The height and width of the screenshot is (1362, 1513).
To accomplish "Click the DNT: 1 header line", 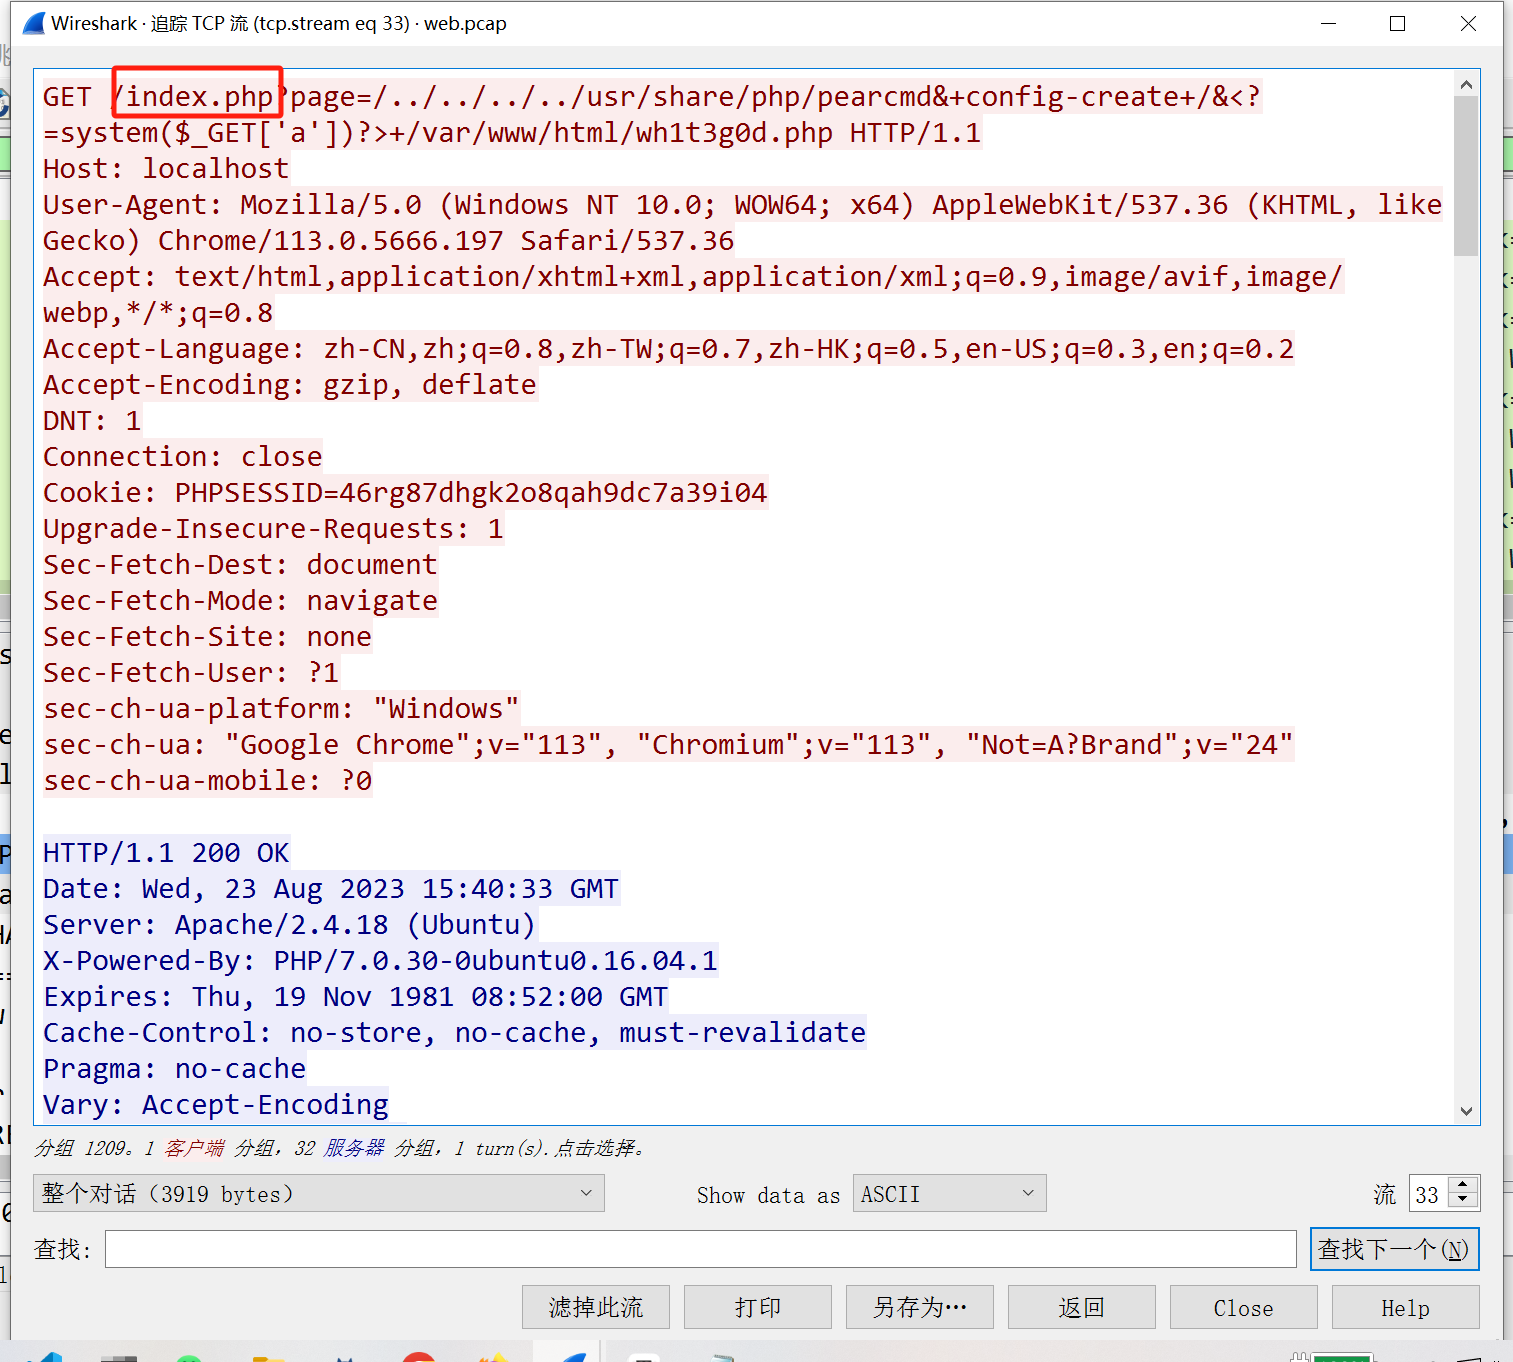I will pos(92,420).
